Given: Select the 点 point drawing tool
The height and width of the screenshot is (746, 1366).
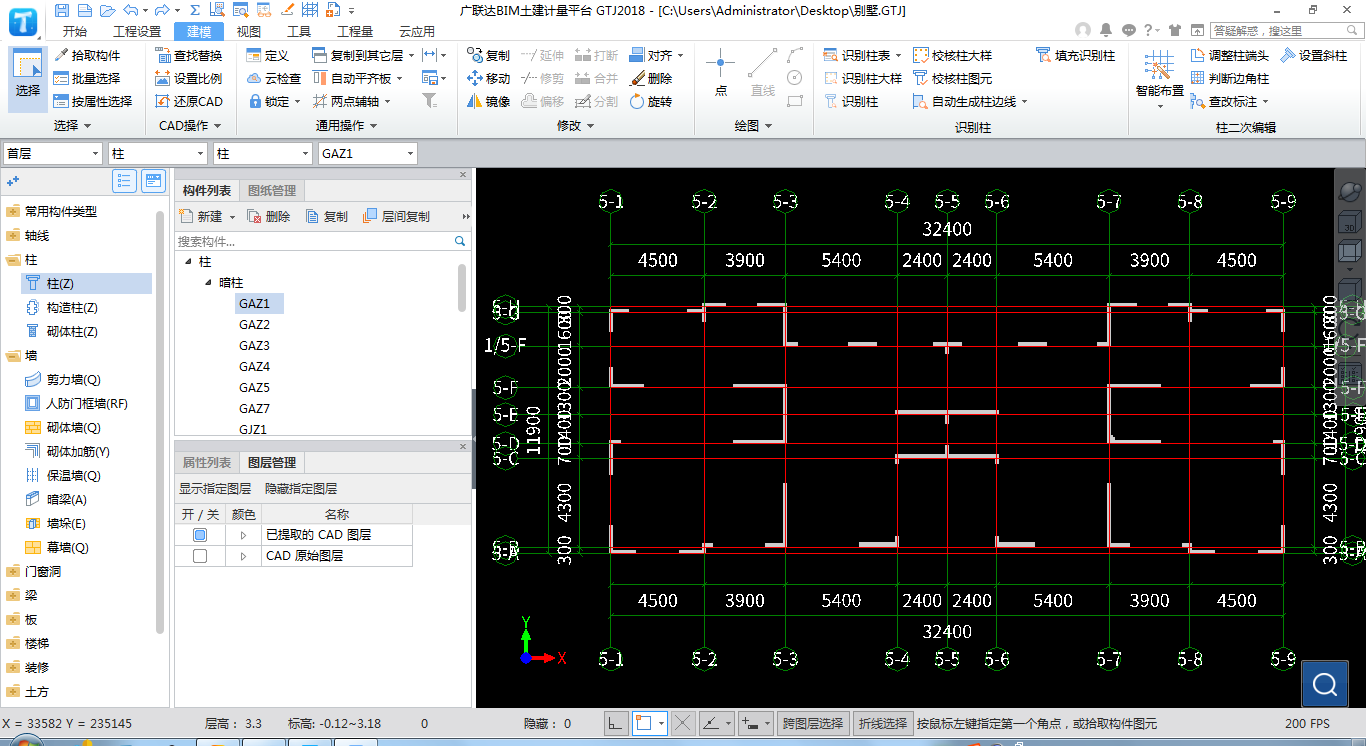Looking at the screenshot, I should [x=721, y=73].
